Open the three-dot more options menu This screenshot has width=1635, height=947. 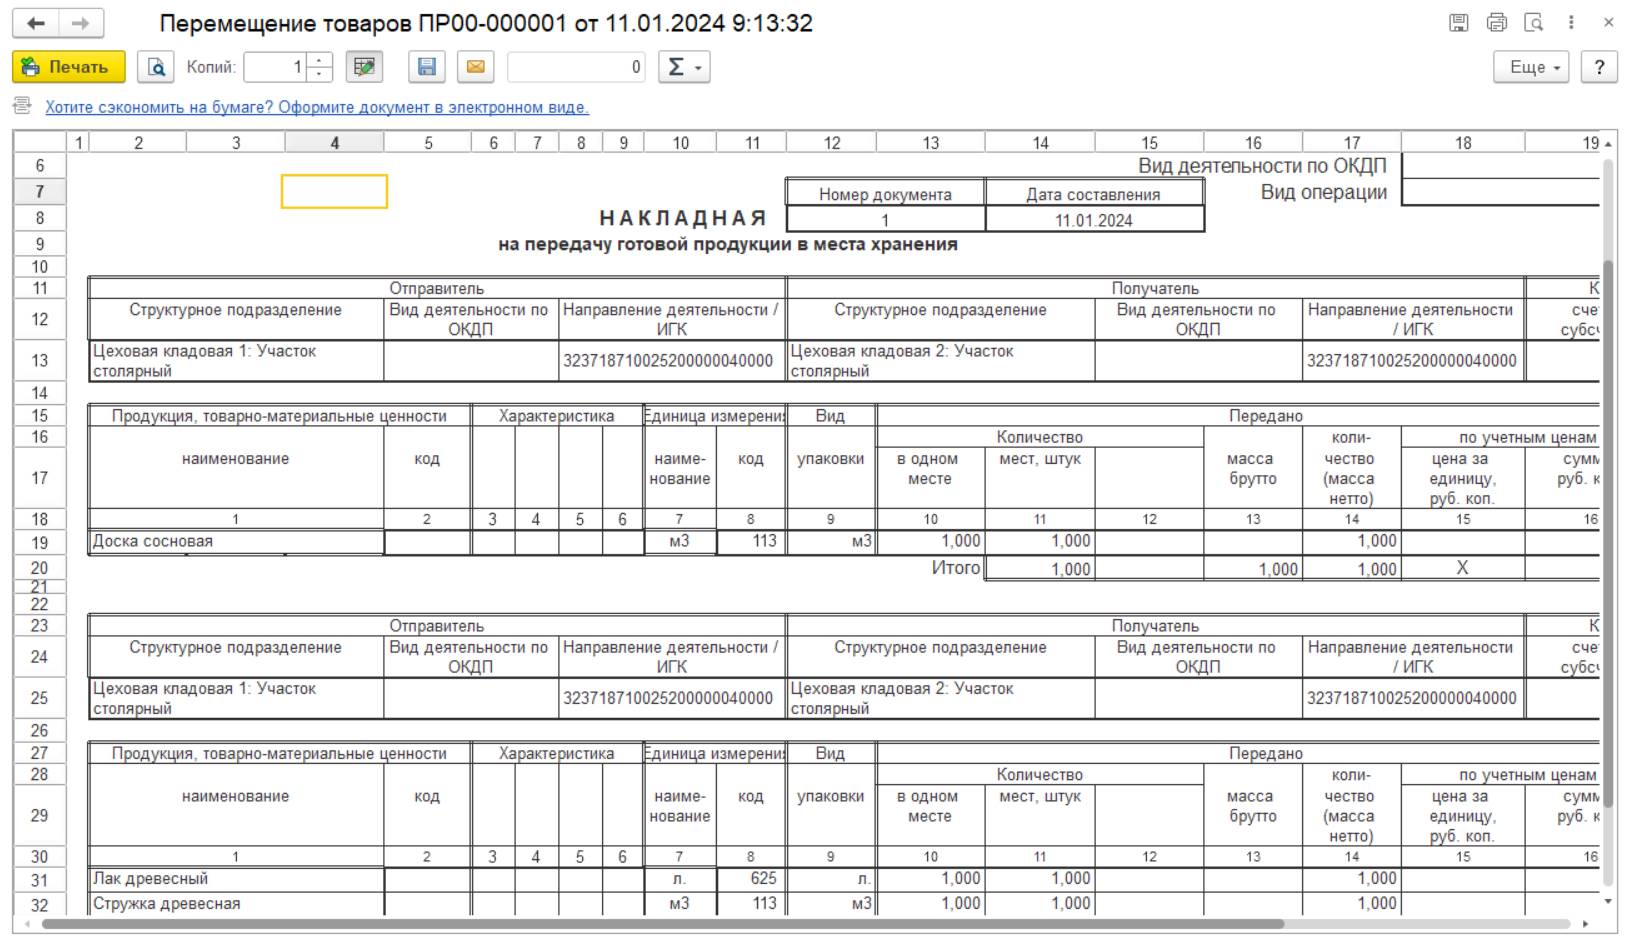[x=1571, y=22]
